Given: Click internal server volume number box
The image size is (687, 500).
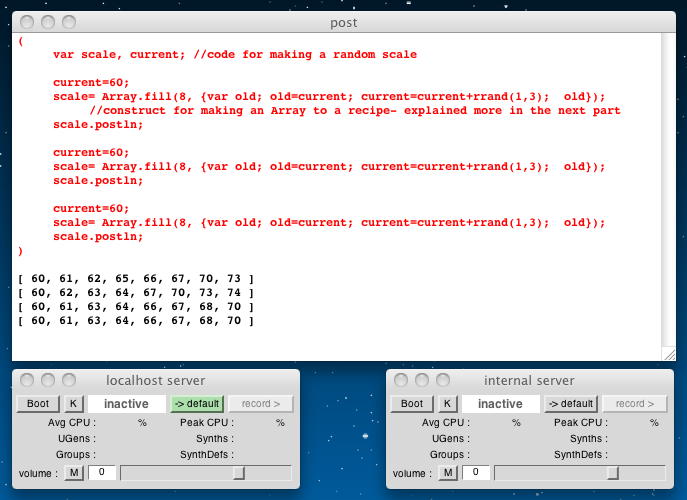Looking at the screenshot, I should [475, 472].
